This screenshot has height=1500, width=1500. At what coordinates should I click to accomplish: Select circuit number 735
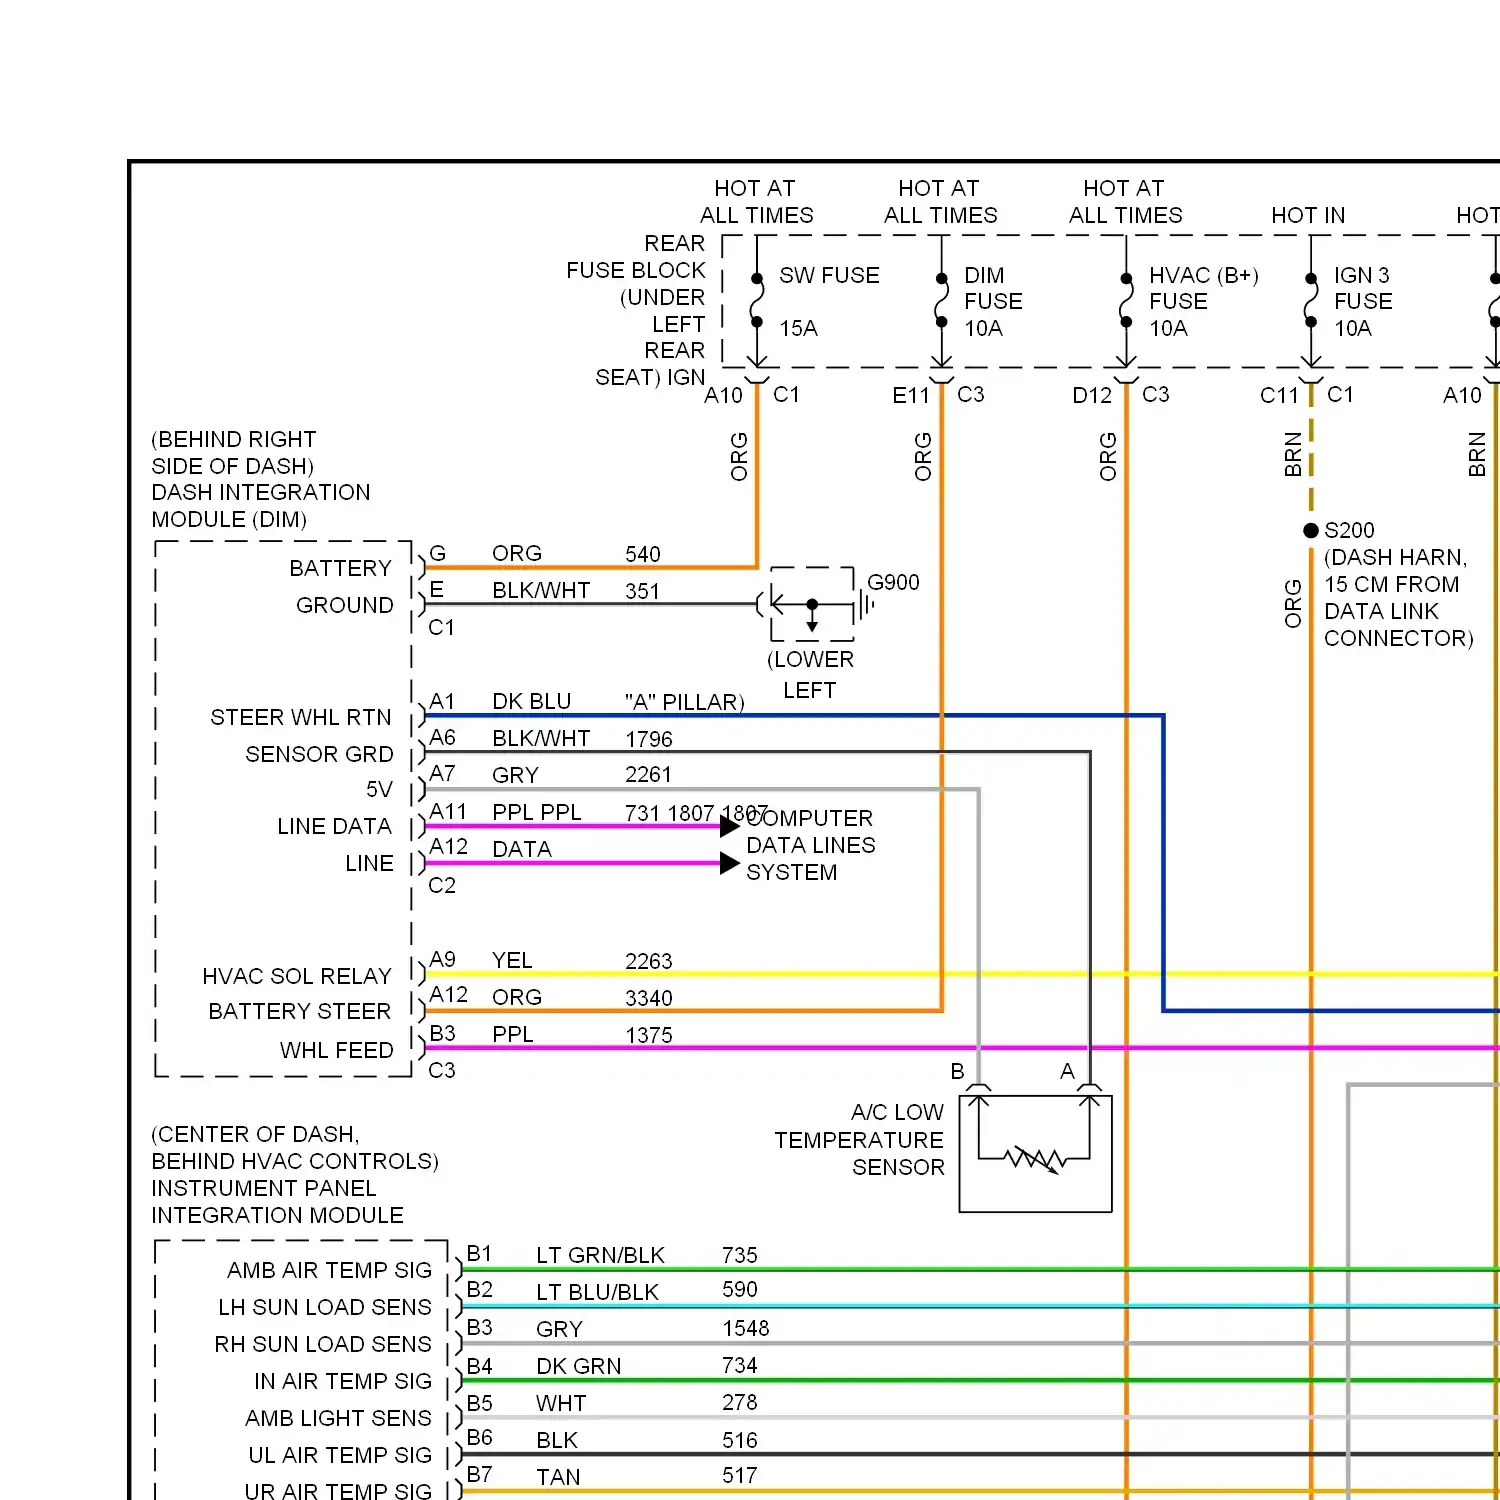(740, 1255)
